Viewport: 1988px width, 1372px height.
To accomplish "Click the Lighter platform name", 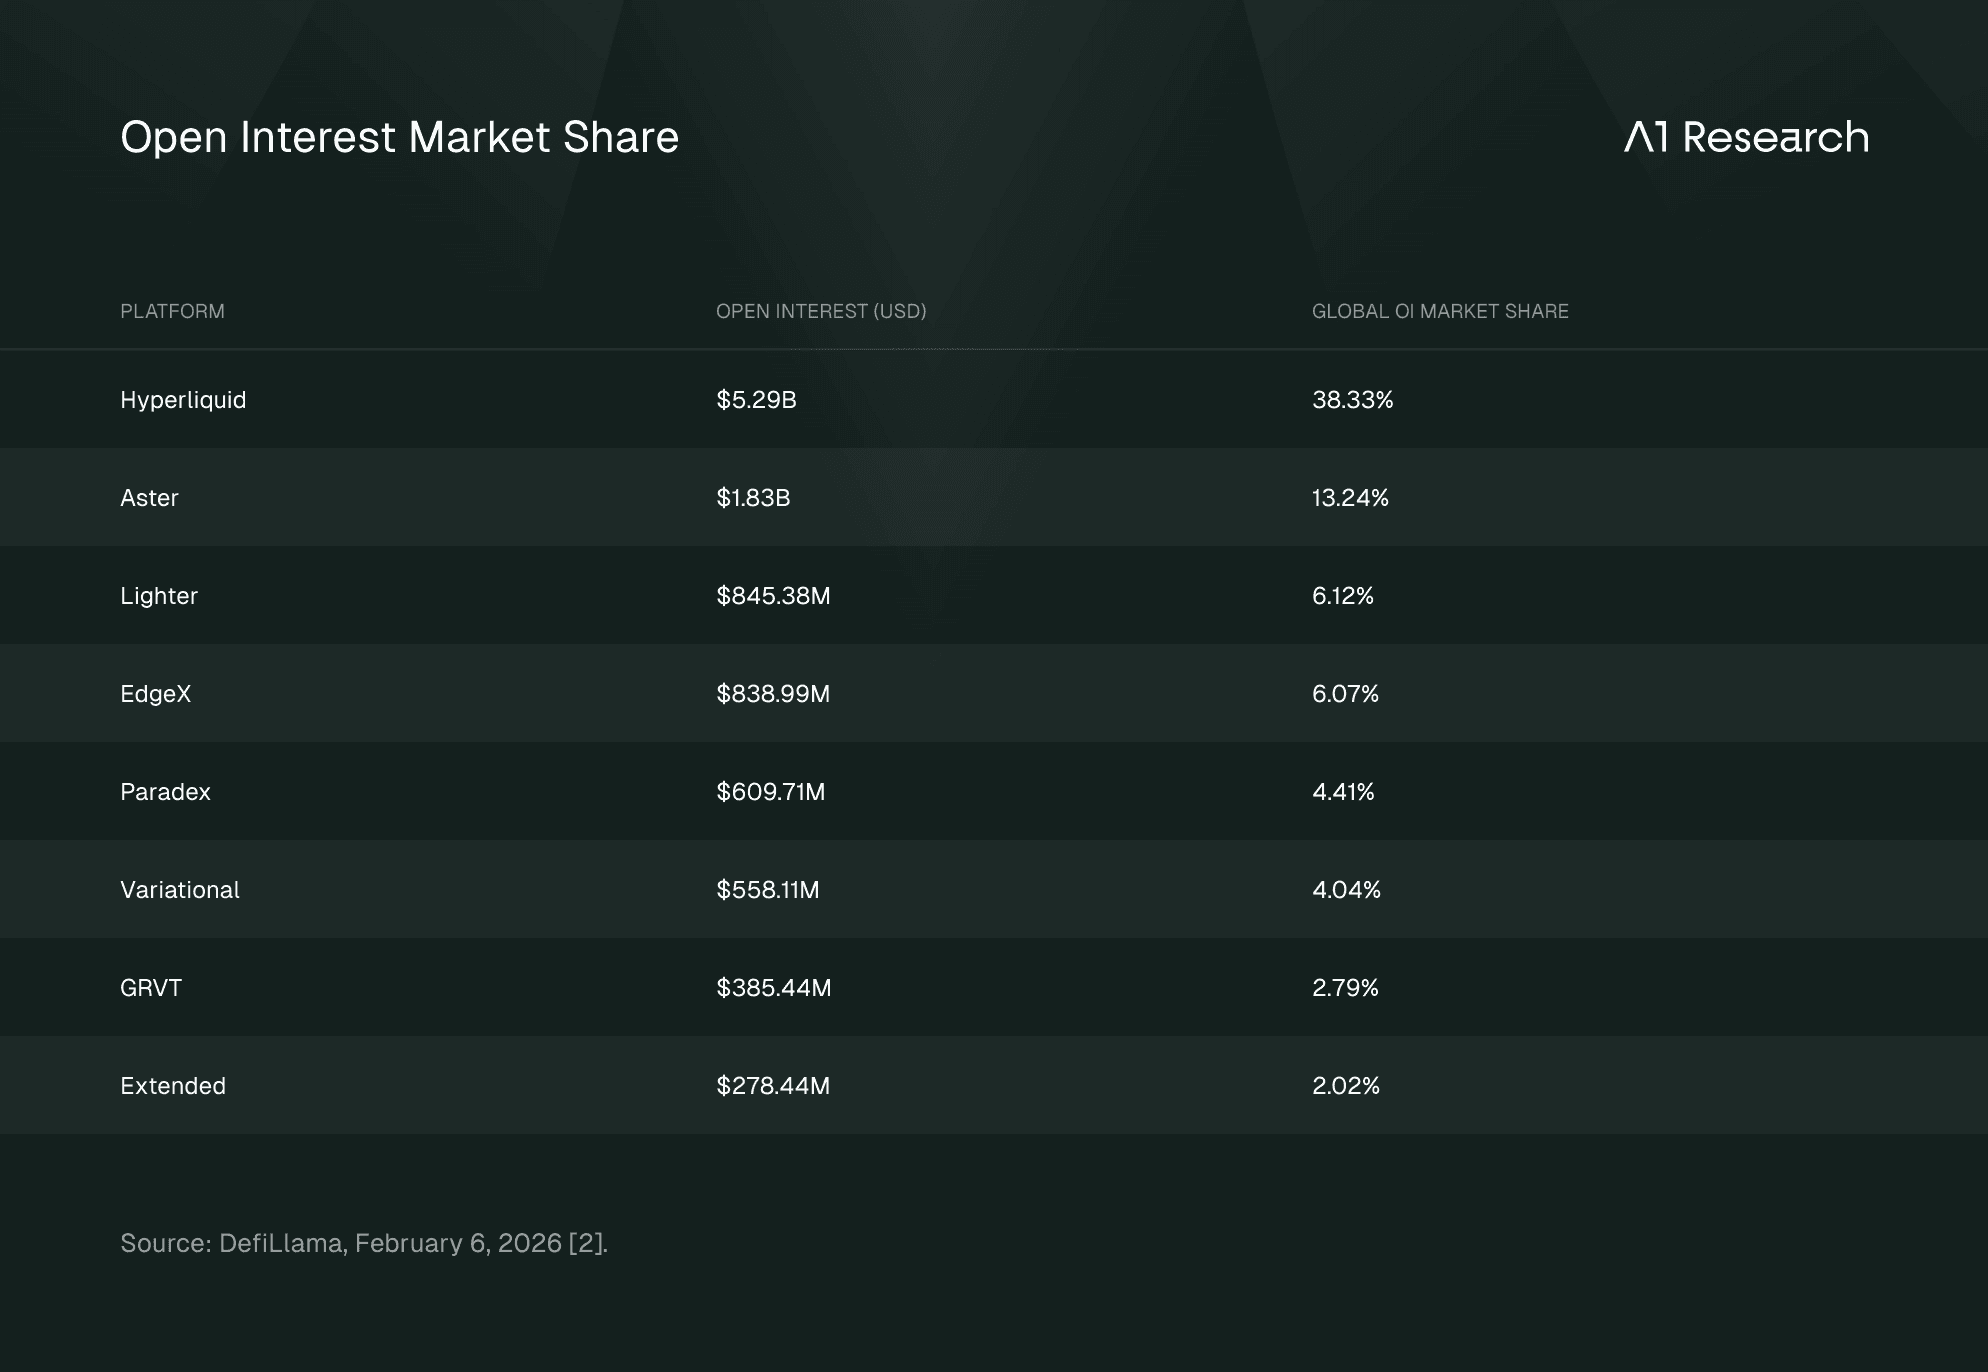I will [159, 596].
